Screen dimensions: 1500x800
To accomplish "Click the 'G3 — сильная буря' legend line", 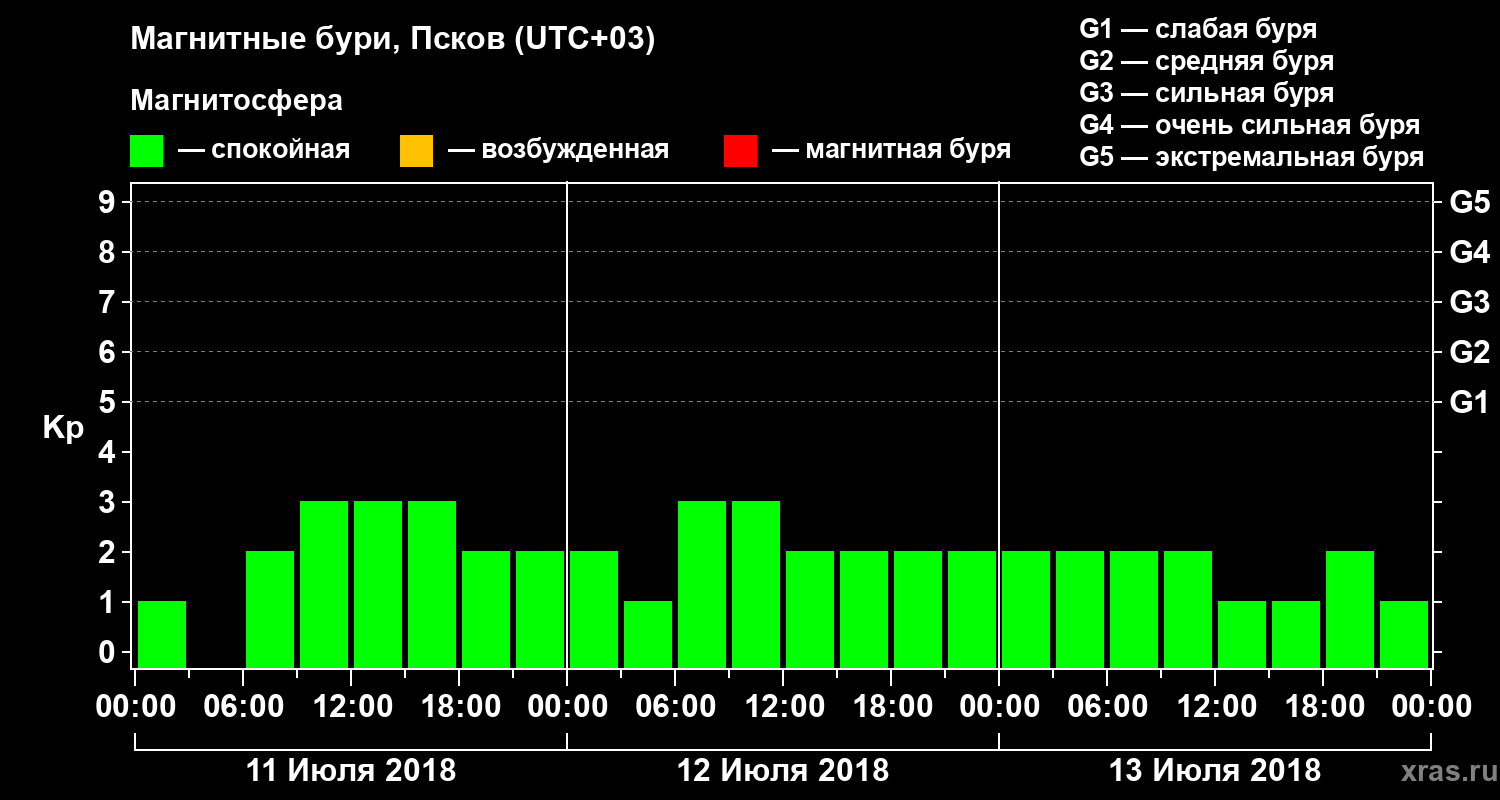I will coord(1207,93).
